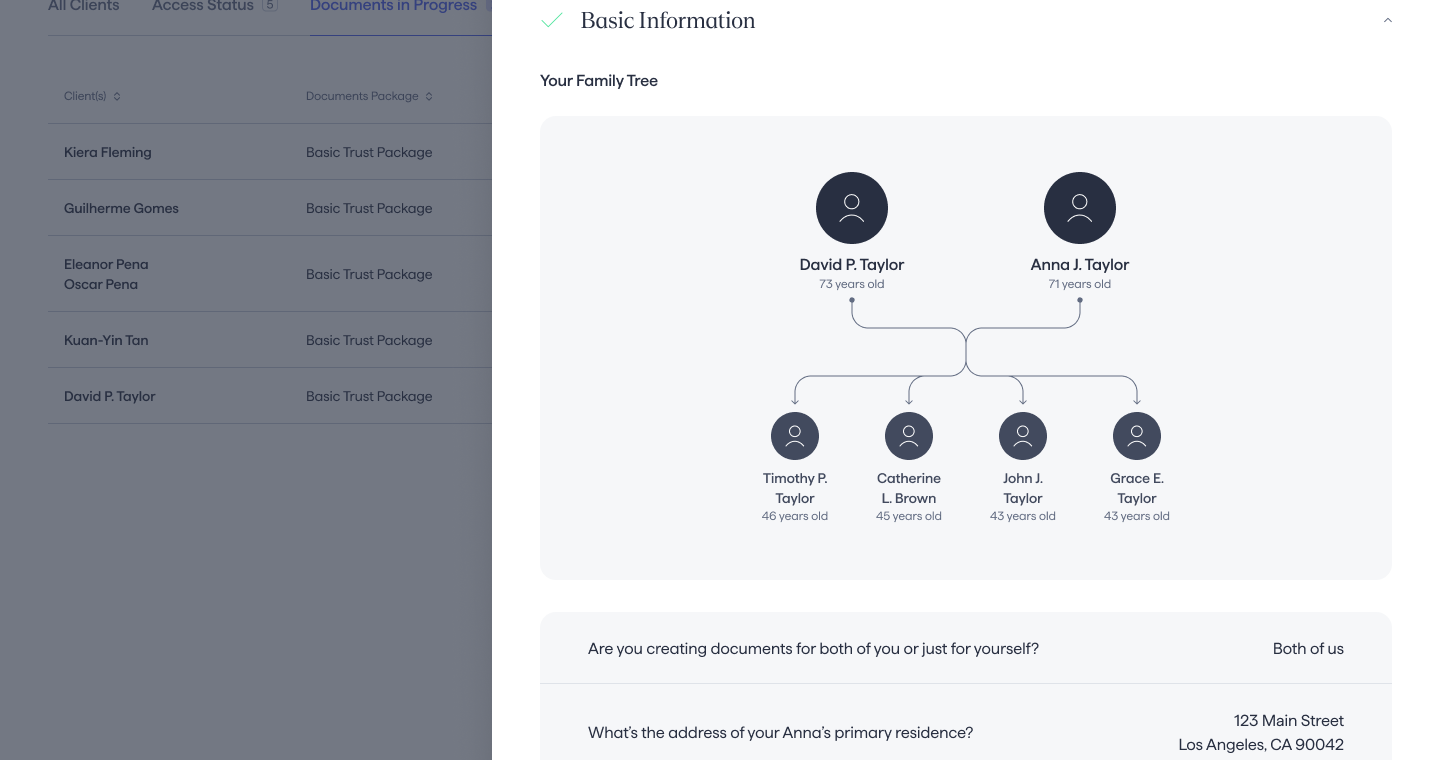Click John J. Taylor's avatar icon

[x=1023, y=436]
